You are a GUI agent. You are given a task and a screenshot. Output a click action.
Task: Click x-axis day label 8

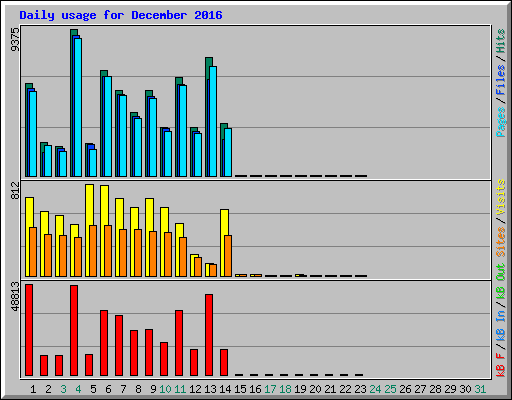tap(138, 389)
